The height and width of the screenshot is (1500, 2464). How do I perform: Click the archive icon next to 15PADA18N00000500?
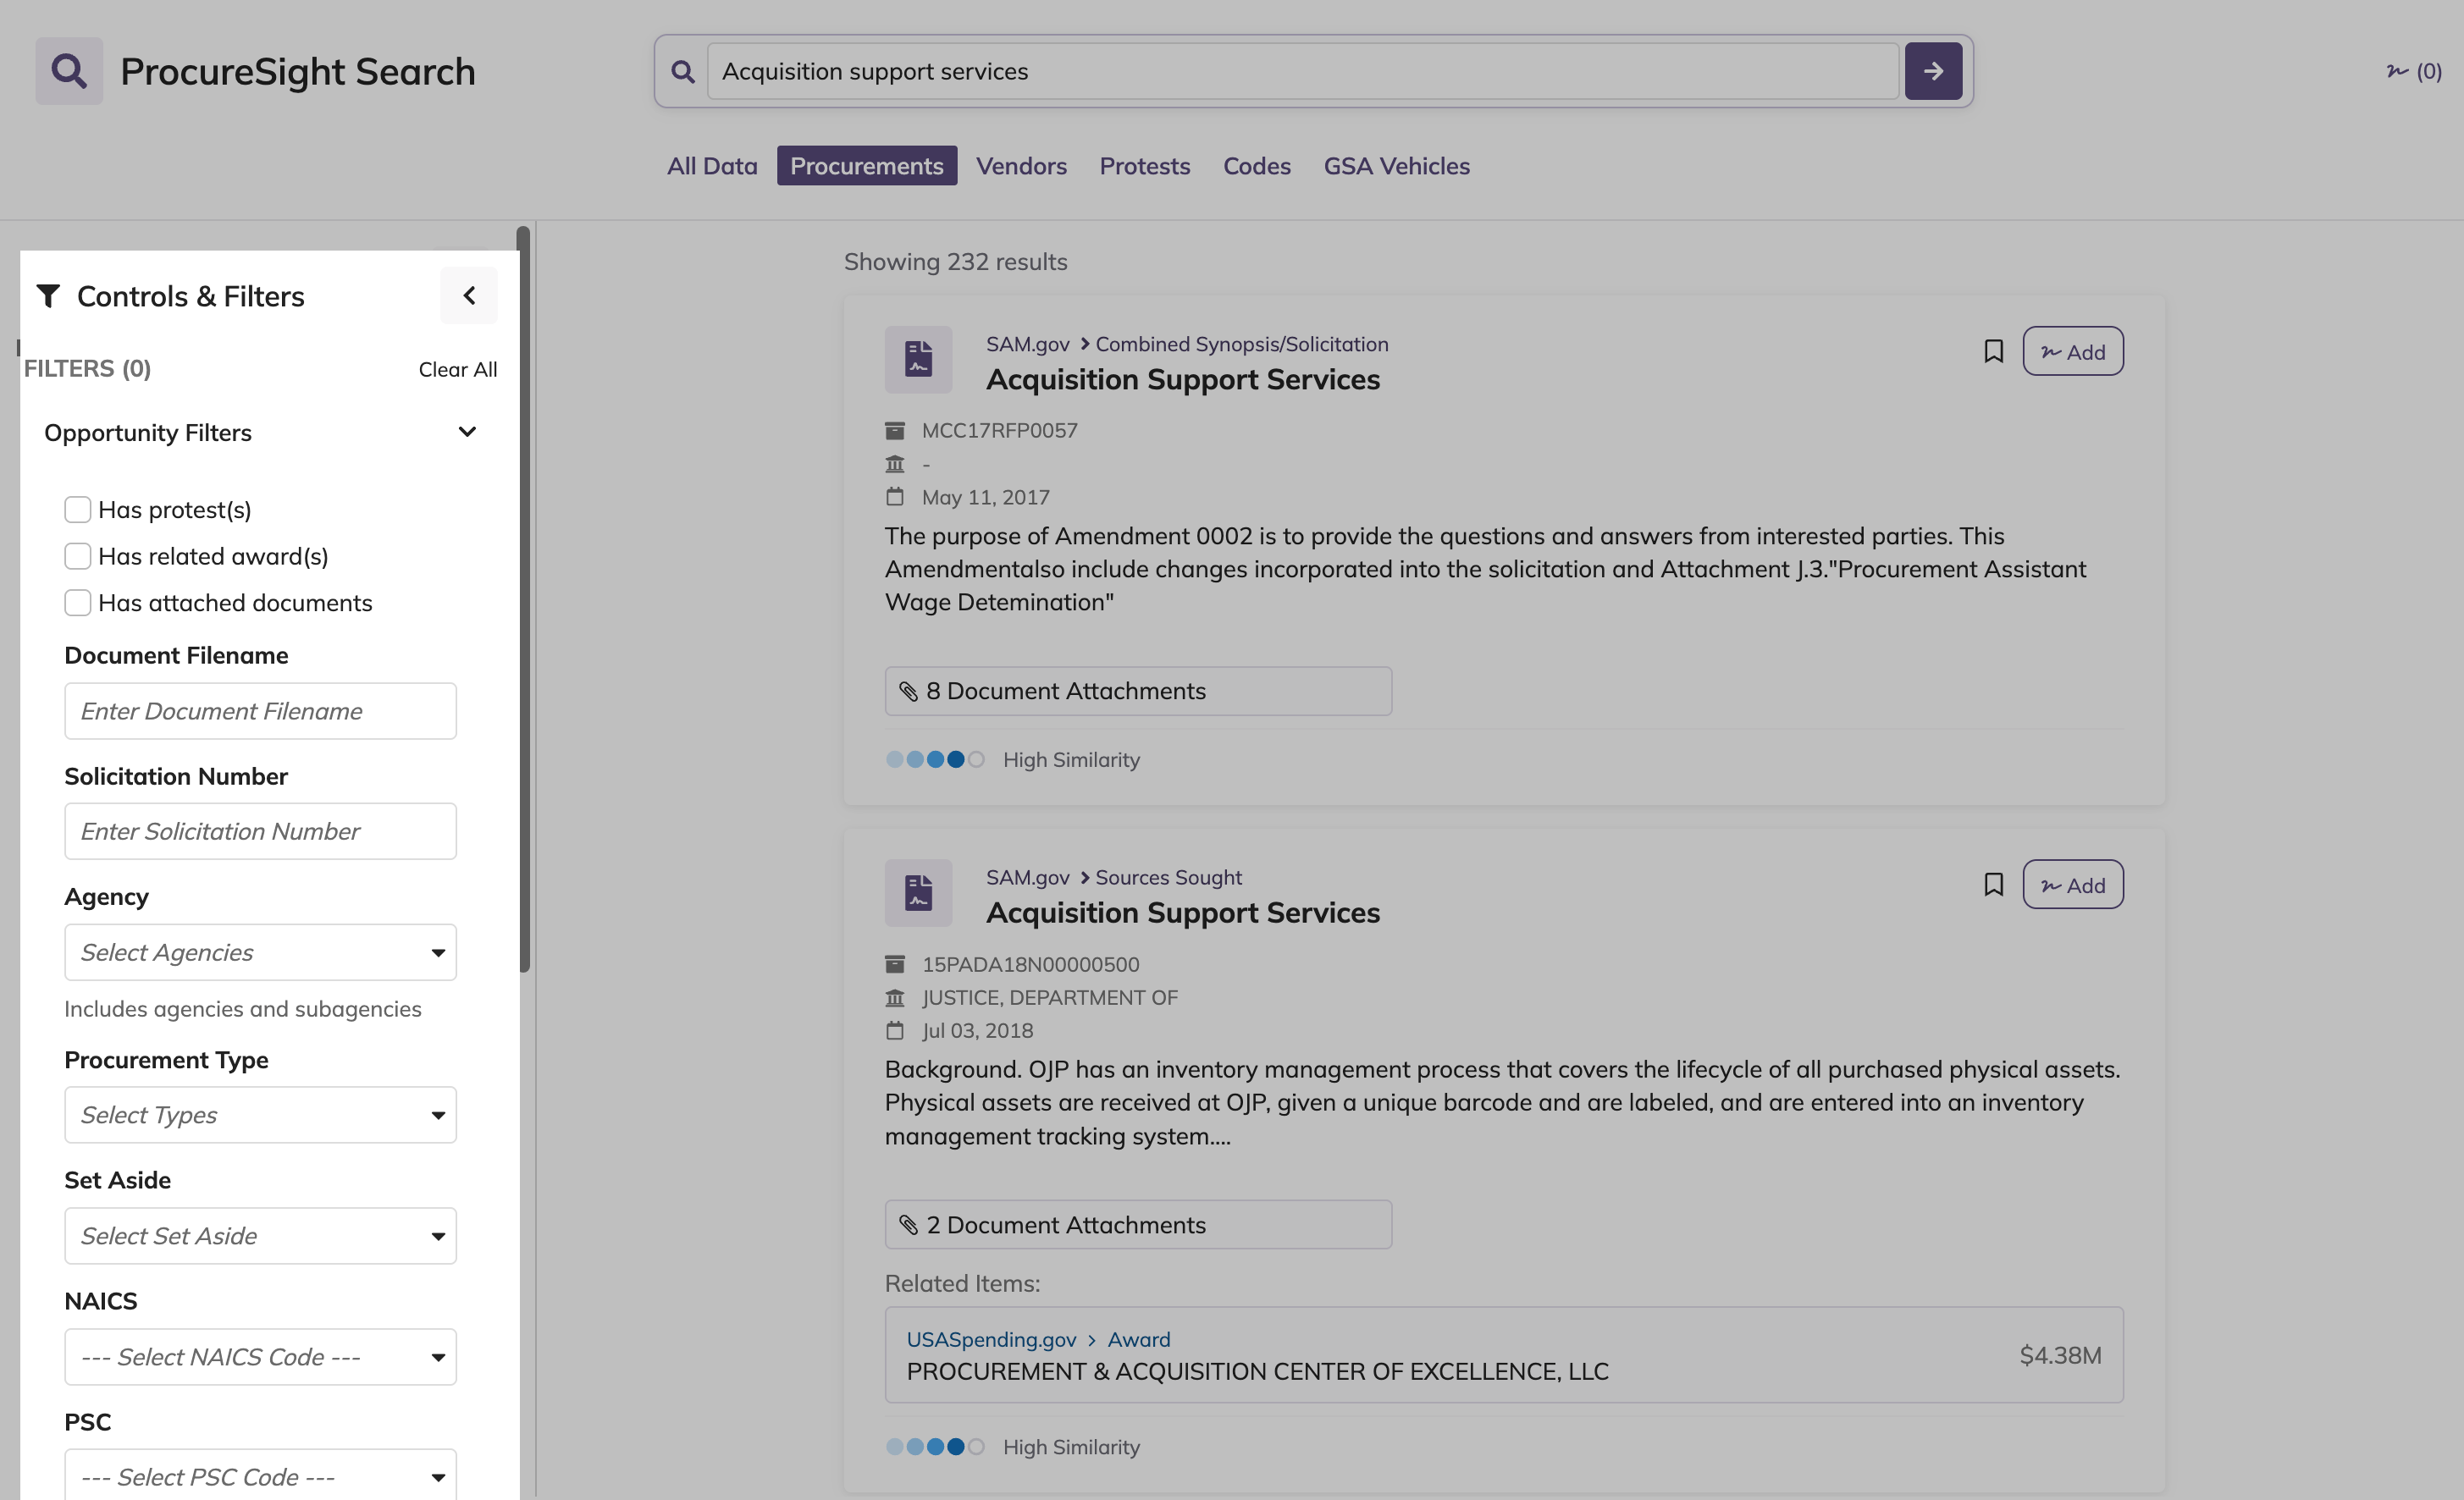coord(895,964)
